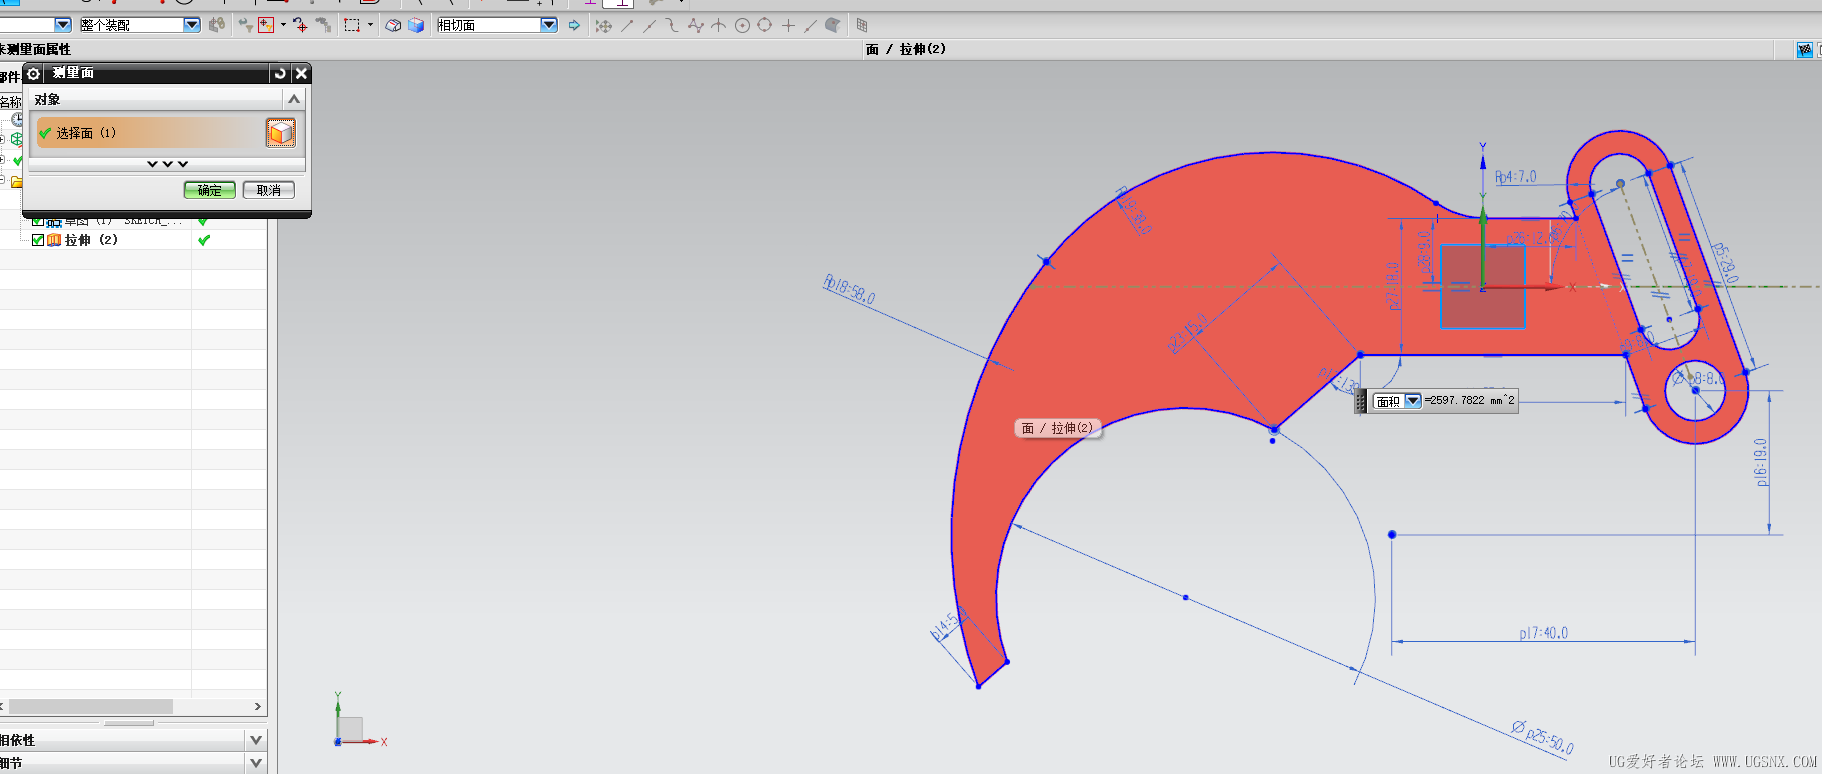The image size is (1822, 774).
Task: Click the face selection cube icon
Action: (x=280, y=133)
